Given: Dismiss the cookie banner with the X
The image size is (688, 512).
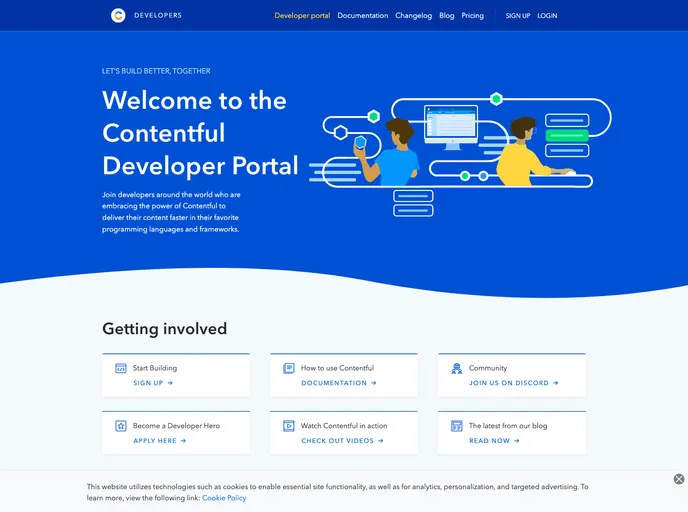Looking at the screenshot, I should coord(679,479).
